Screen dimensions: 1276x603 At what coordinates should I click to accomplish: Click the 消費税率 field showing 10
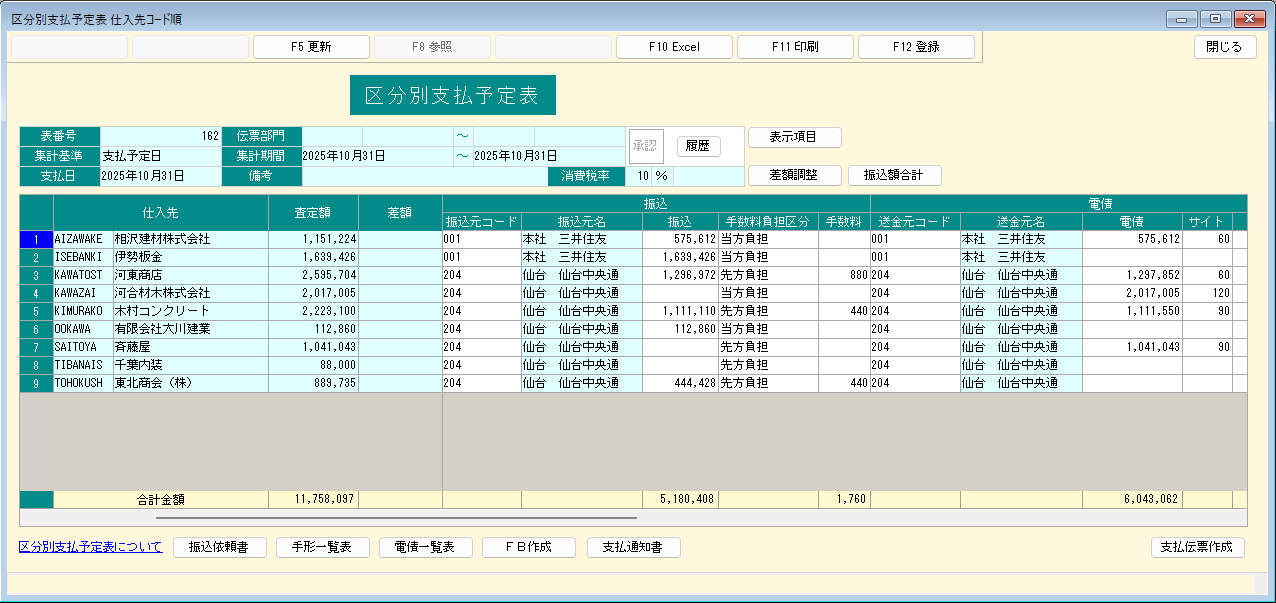coord(638,176)
